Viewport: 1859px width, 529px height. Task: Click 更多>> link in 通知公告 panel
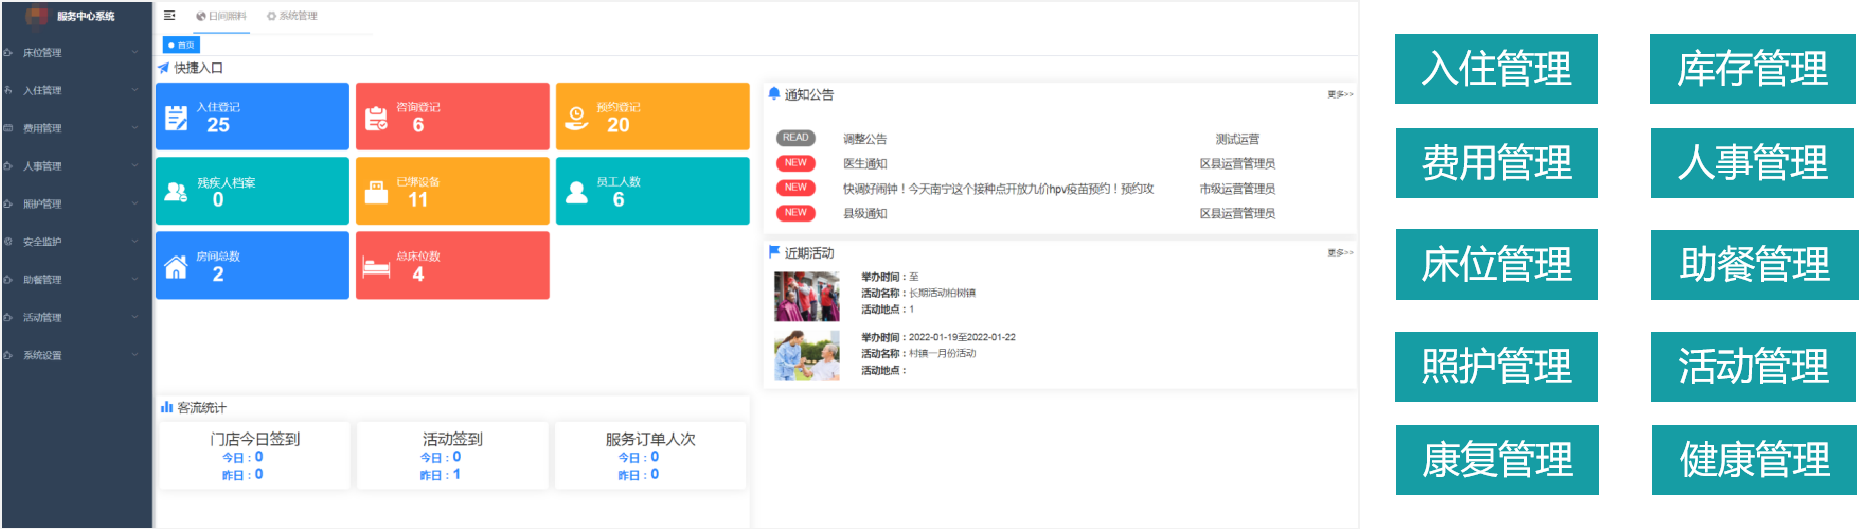(x=1340, y=94)
